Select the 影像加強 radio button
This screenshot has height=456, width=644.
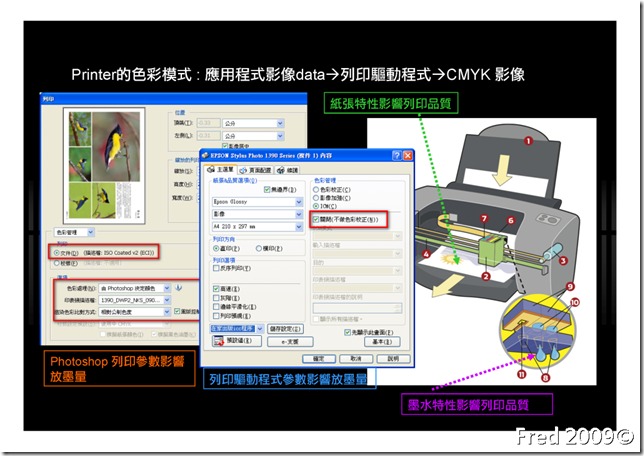pyautogui.click(x=315, y=198)
